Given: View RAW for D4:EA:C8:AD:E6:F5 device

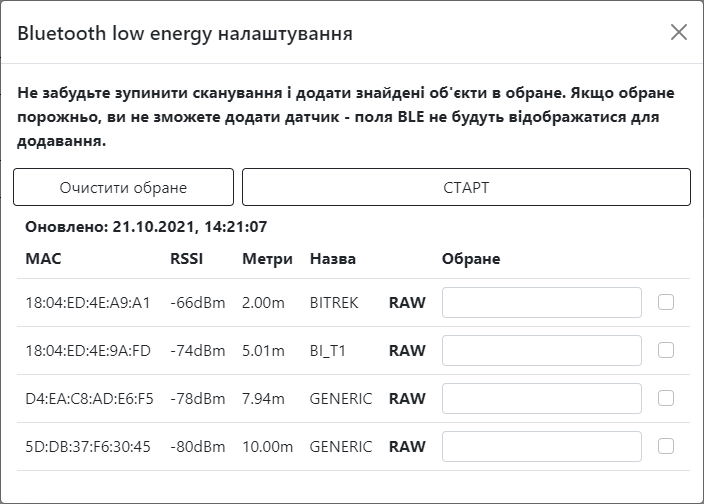Looking at the screenshot, I should [407, 399].
